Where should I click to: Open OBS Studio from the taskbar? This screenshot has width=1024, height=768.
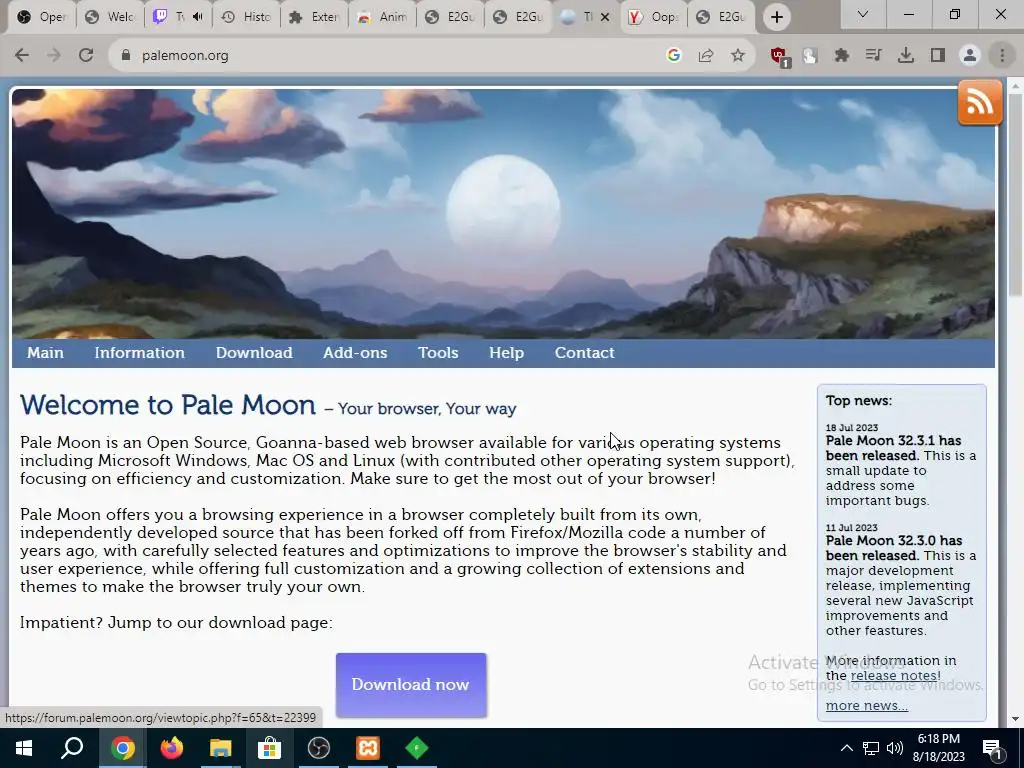319,748
